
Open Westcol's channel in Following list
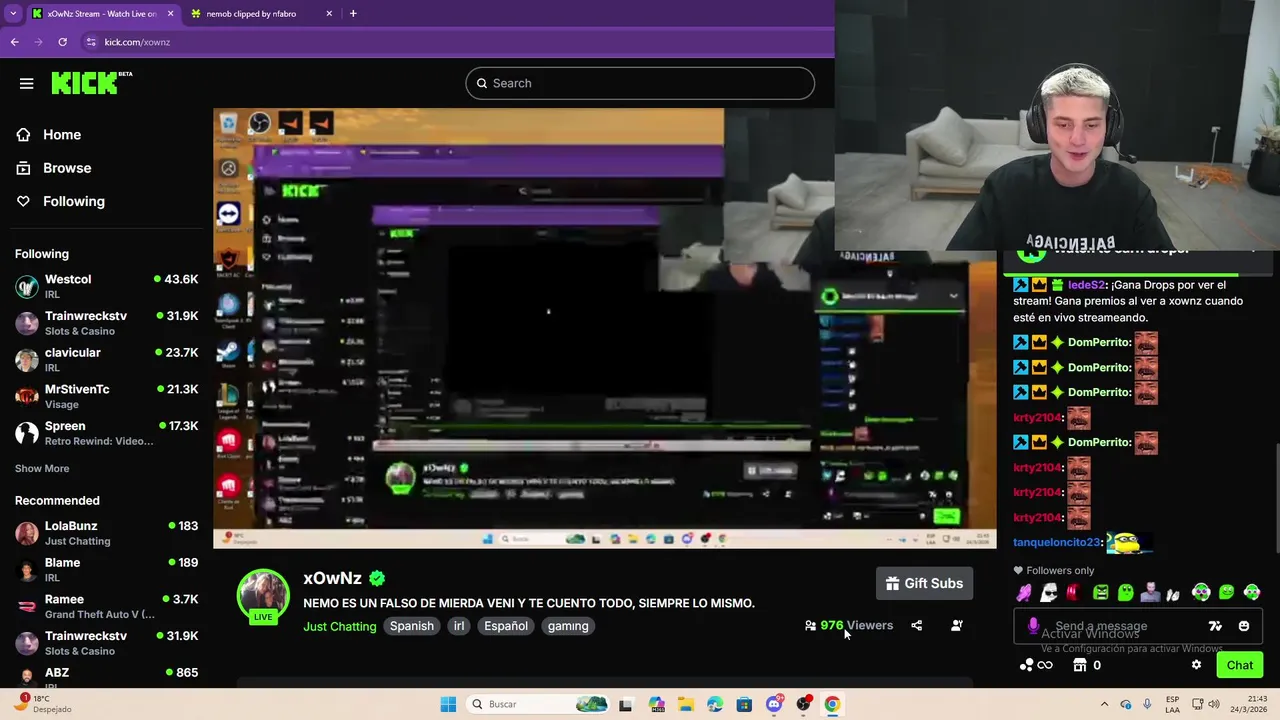(106, 286)
